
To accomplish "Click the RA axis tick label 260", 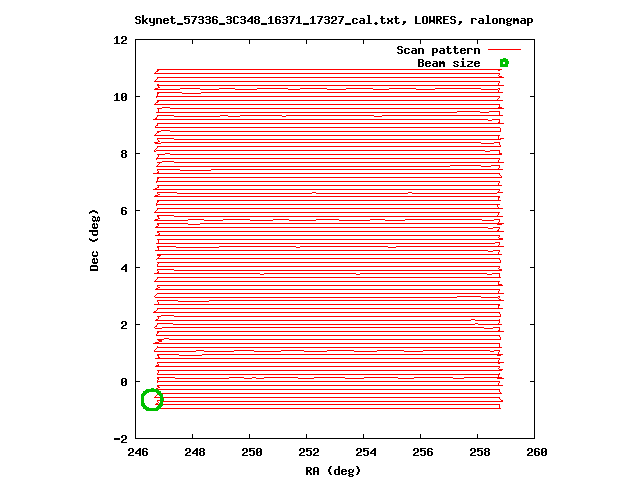I will (x=537, y=452).
